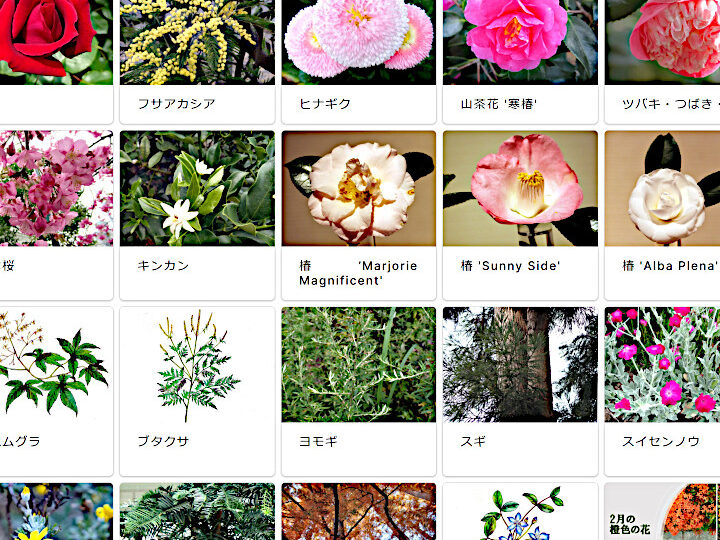Click the ヒナギク caption
The width and height of the screenshot is (720, 540).
click(x=325, y=104)
